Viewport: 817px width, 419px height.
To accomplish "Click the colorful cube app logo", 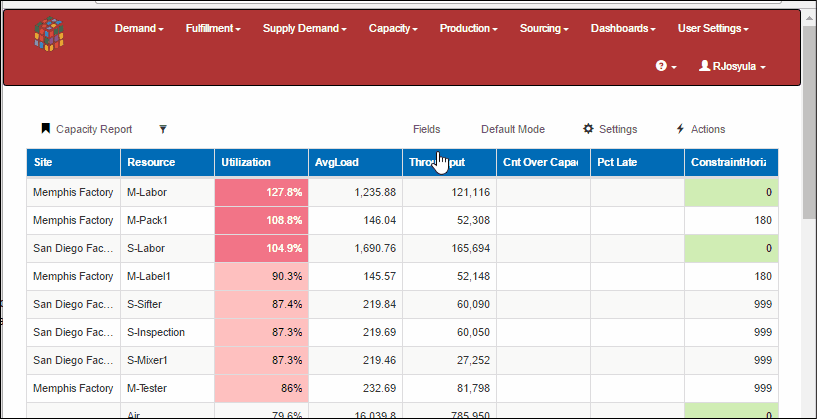I will pyautogui.click(x=49, y=34).
